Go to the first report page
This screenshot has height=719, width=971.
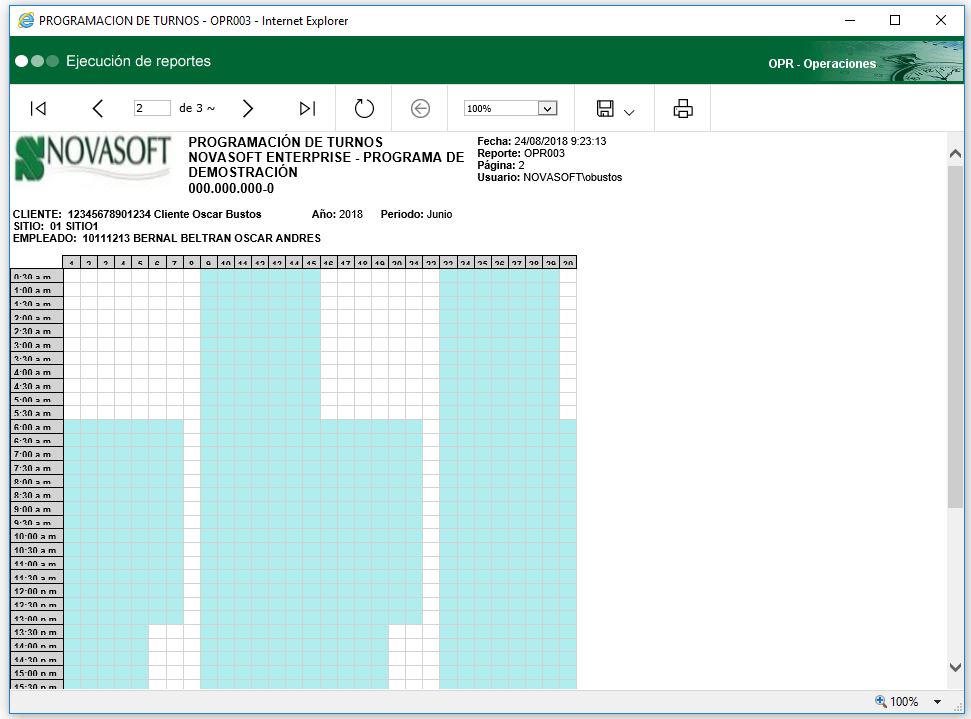[x=38, y=108]
